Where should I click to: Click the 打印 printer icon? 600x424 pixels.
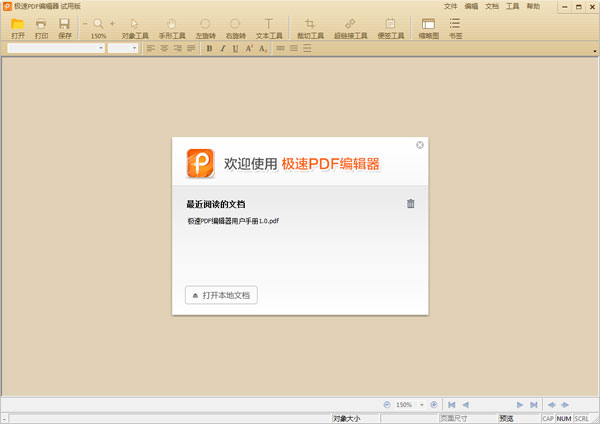click(41, 24)
